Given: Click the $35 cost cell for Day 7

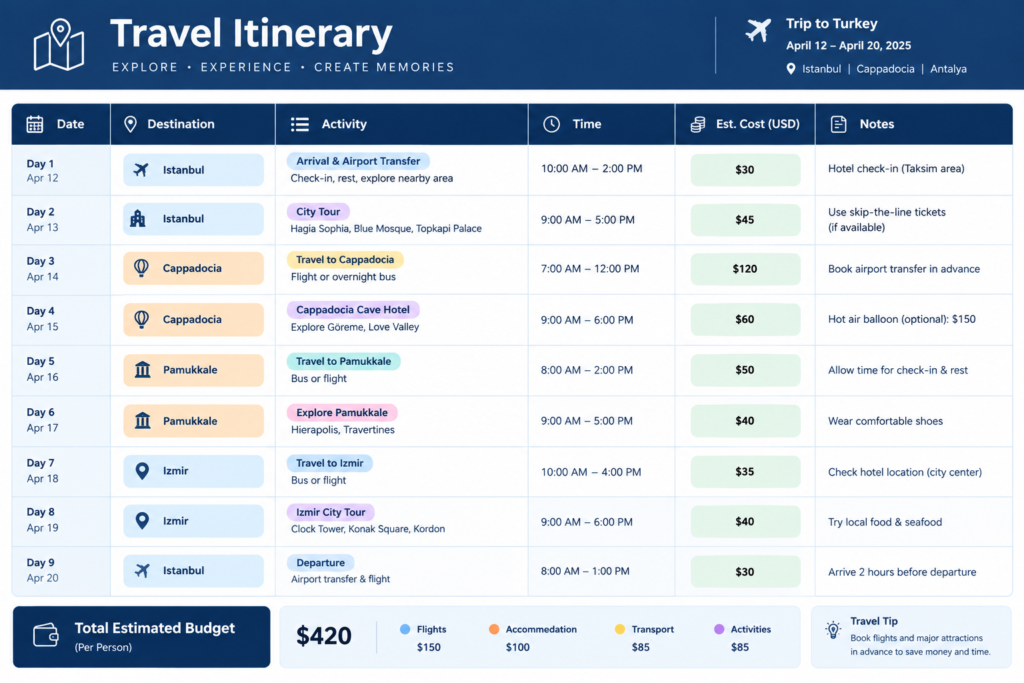Looking at the screenshot, I should 745,471.
